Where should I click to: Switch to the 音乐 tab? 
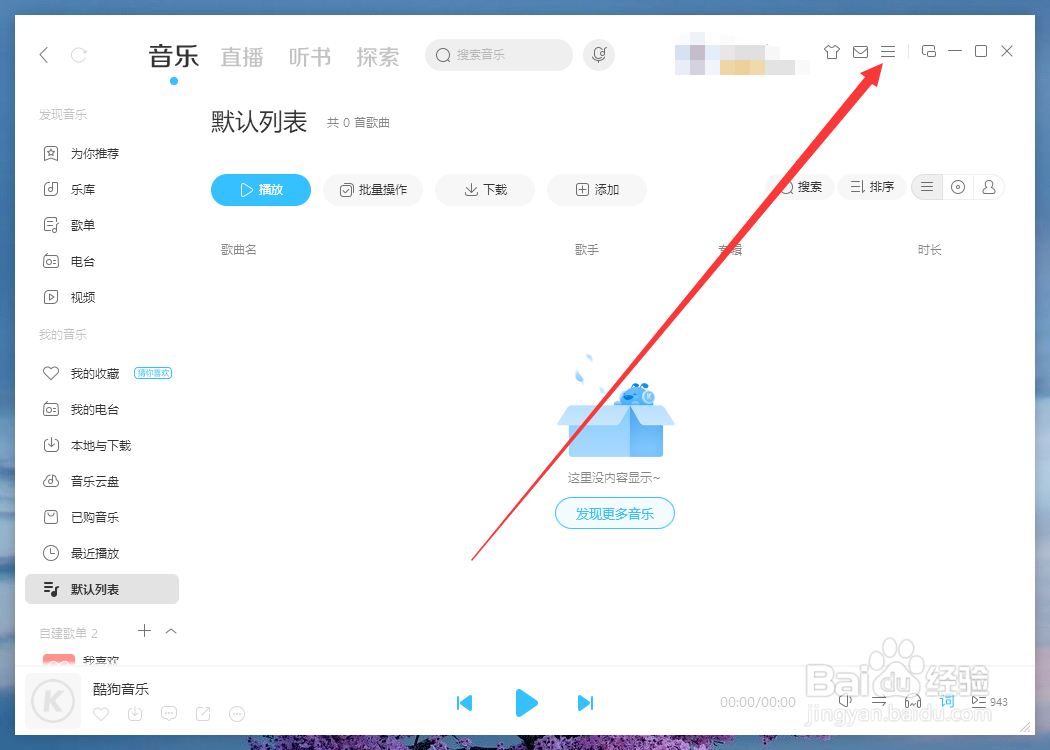click(173, 56)
